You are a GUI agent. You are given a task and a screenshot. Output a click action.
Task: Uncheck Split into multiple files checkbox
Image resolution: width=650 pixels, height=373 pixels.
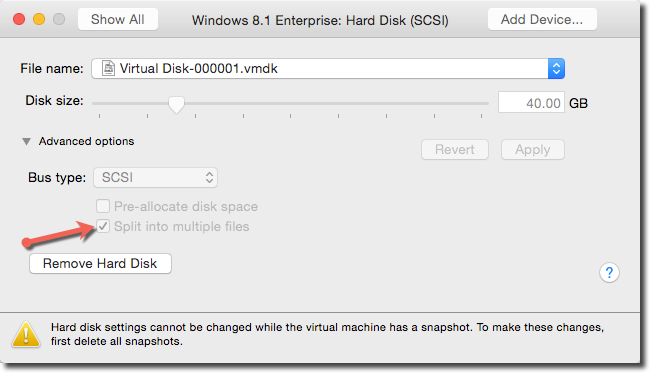click(x=103, y=226)
